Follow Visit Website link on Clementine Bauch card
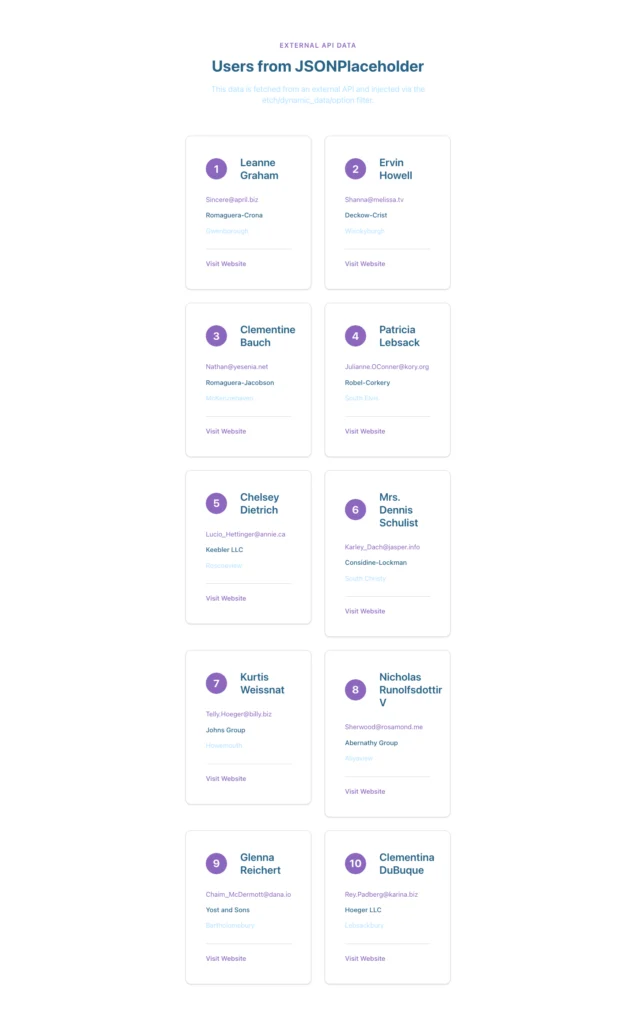Screen dimensions: 636x1024 (226, 431)
